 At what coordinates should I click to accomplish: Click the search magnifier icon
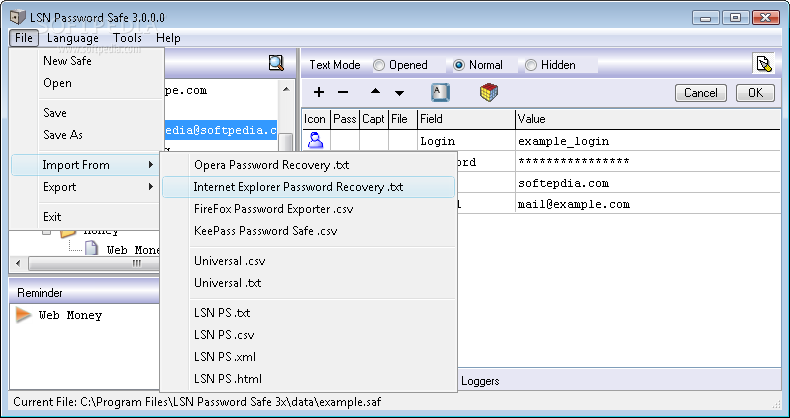(x=276, y=63)
